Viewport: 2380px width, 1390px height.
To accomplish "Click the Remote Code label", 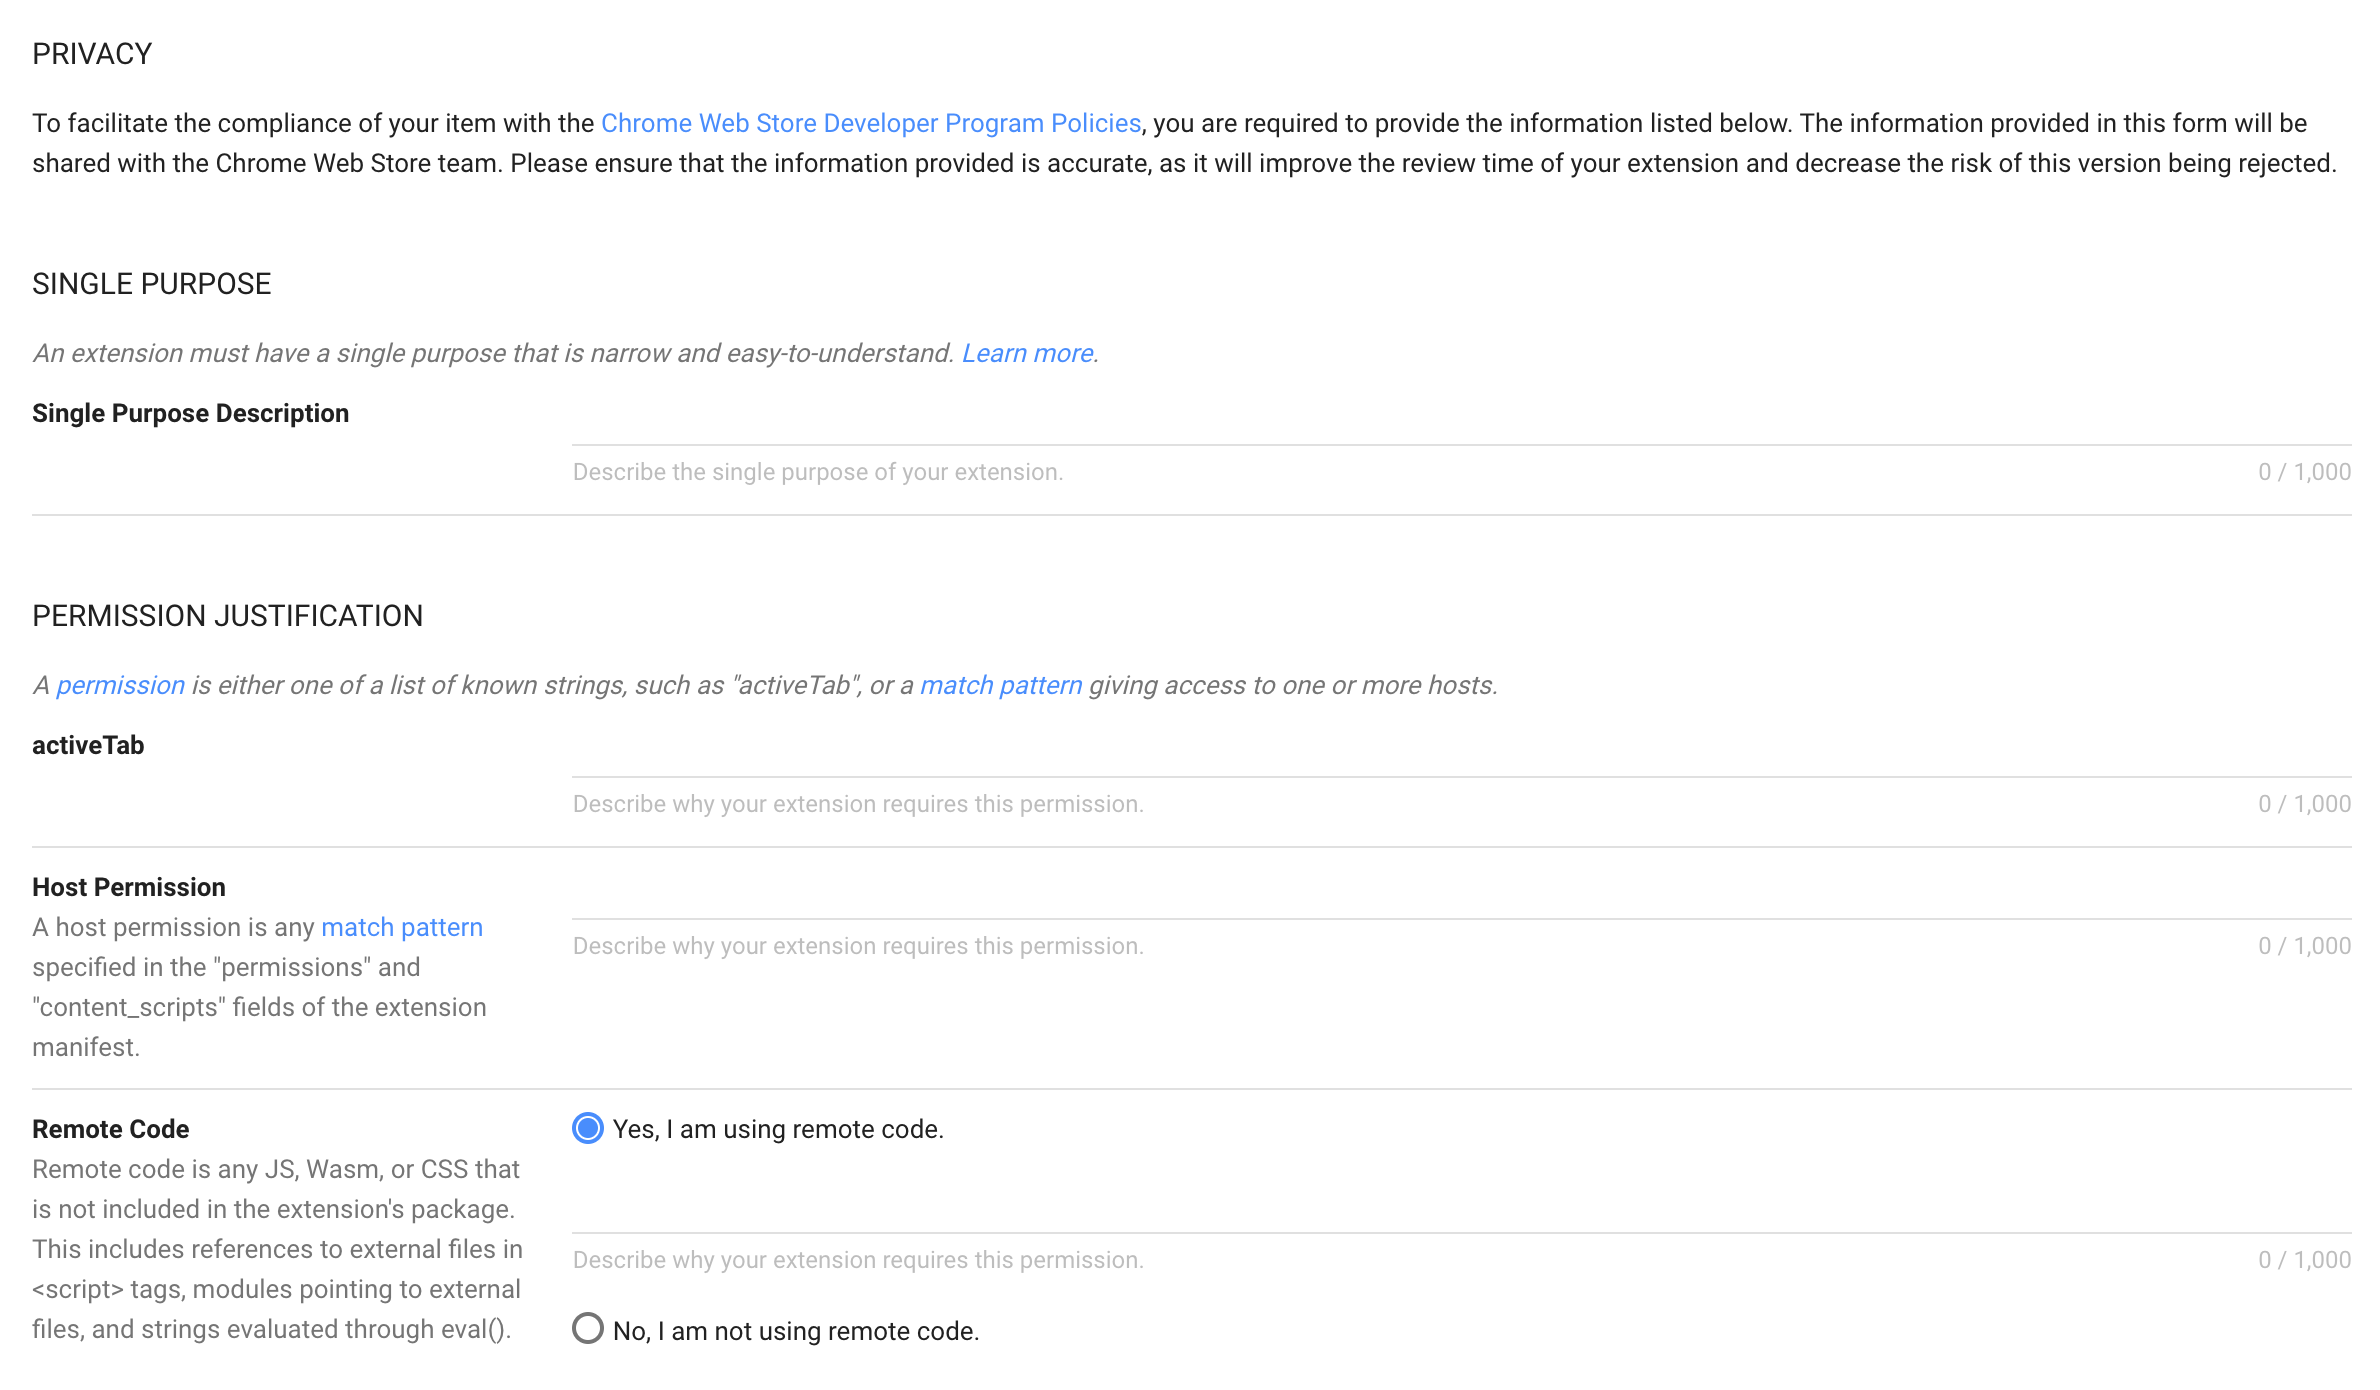I will tap(110, 1128).
